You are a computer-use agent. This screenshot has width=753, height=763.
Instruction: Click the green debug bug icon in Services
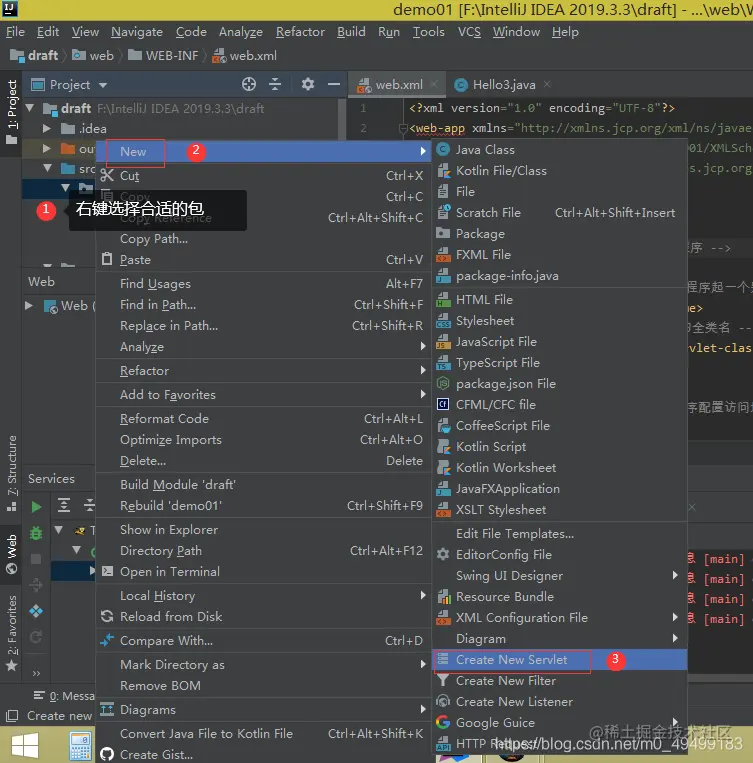36,533
